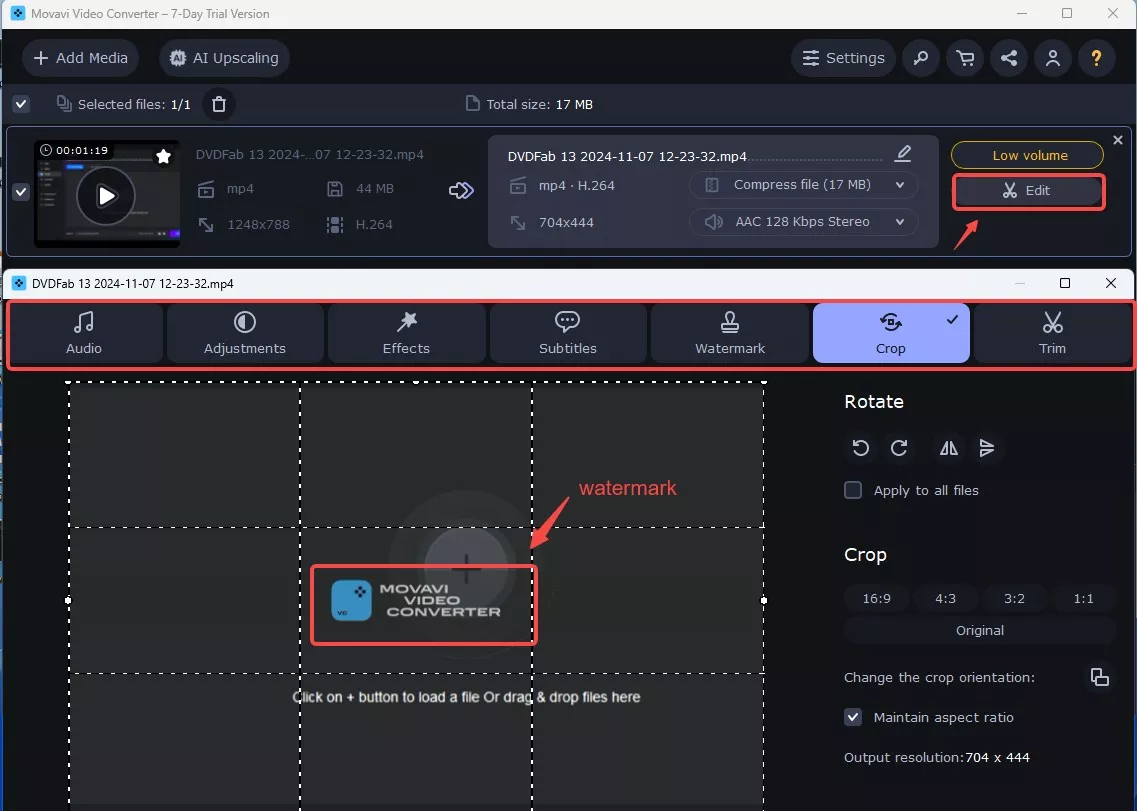Choose the 3:2 crop ratio
Screen dimensions: 1137x811
coord(1014,598)
